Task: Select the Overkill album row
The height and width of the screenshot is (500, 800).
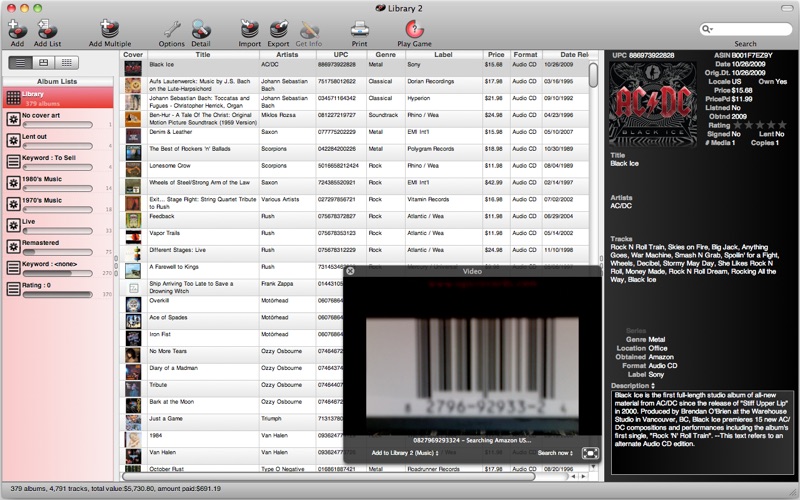Action: (232, 304)
